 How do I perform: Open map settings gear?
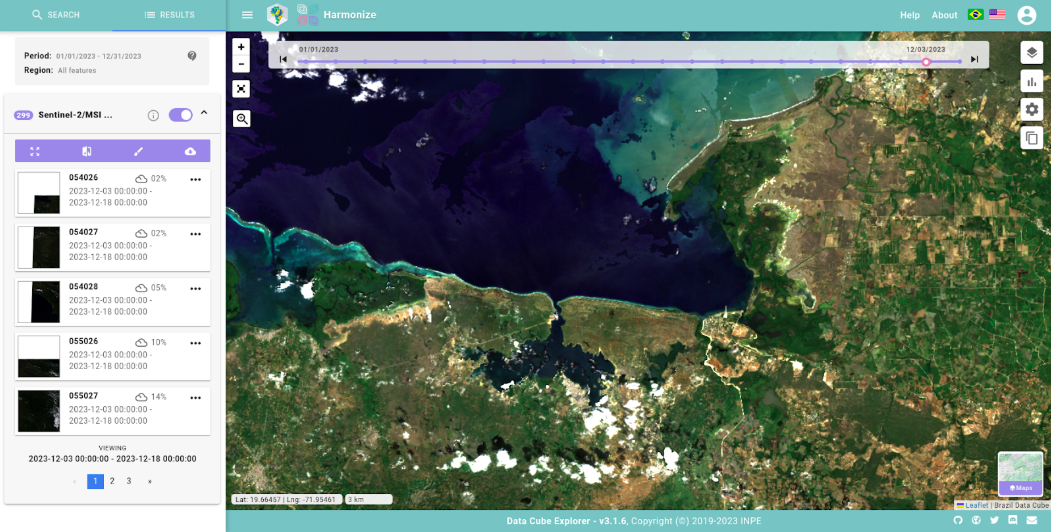(1032, 110)
